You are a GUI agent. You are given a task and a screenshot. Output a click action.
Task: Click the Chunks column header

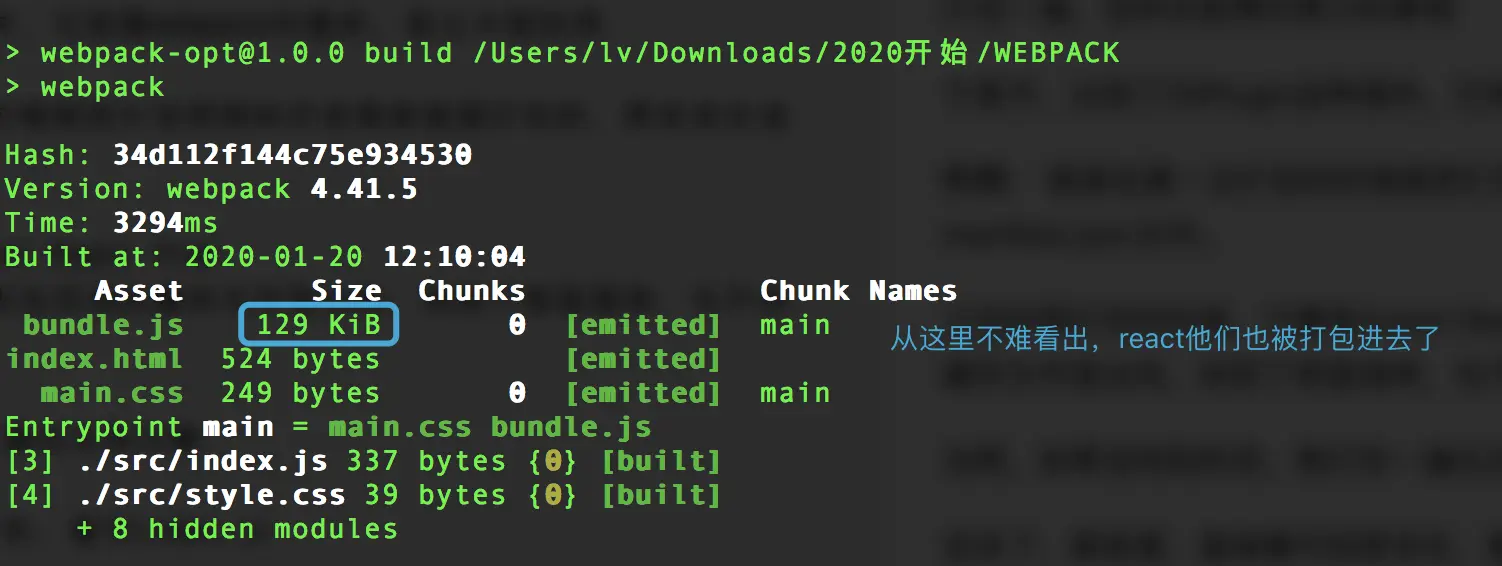[x=472, y=291]
